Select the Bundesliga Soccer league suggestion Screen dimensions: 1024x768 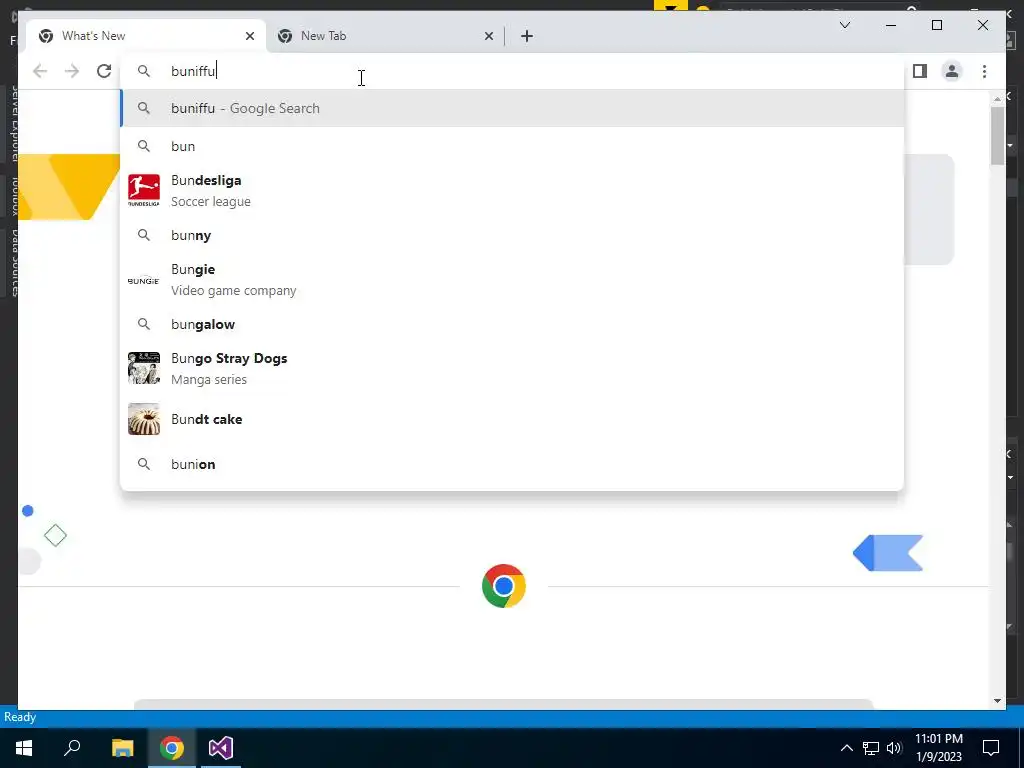pyautogui.click(x=512, y=191)
